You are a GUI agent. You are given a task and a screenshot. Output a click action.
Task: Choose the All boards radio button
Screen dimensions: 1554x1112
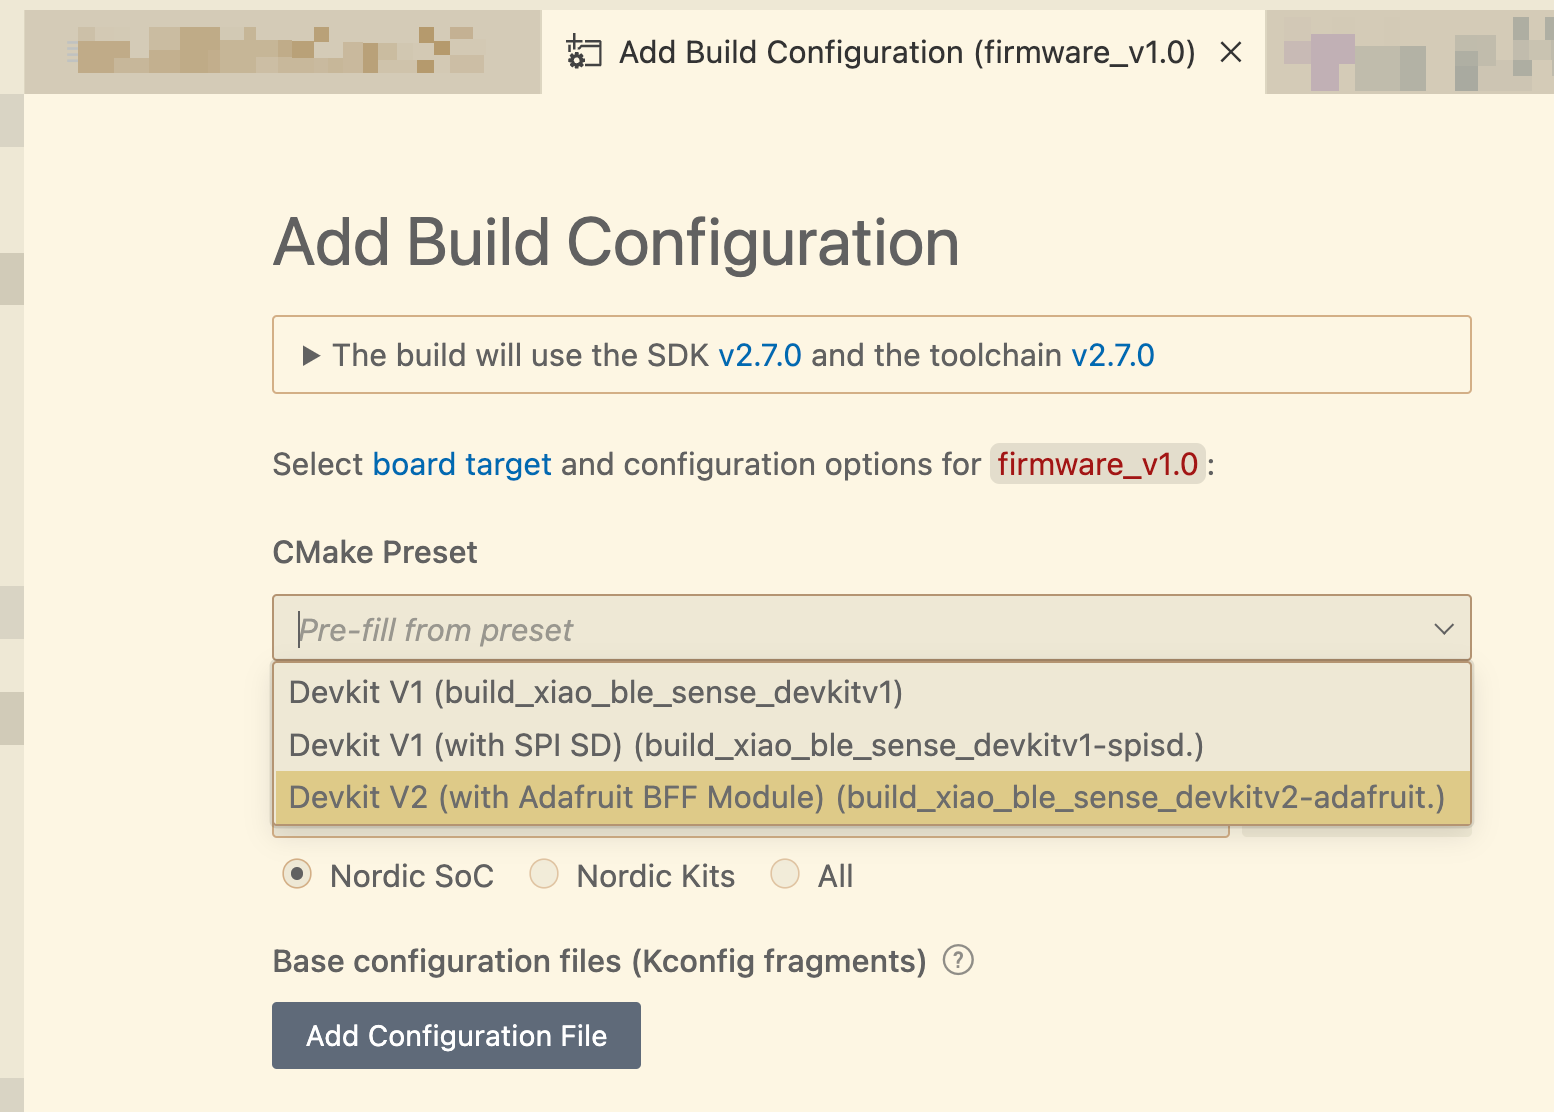(785, 874)
